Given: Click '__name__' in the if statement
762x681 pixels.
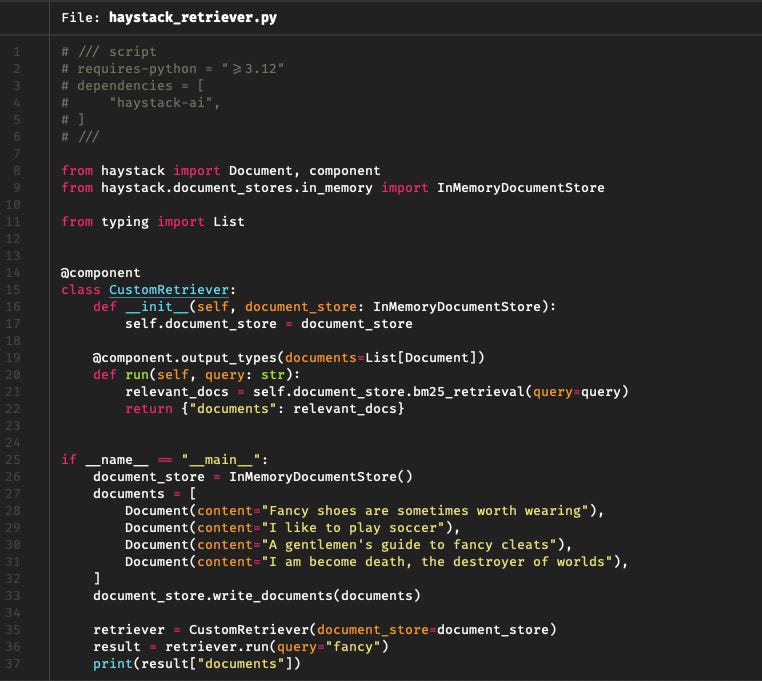Looking at the screenshot, I should click(117, 460).
